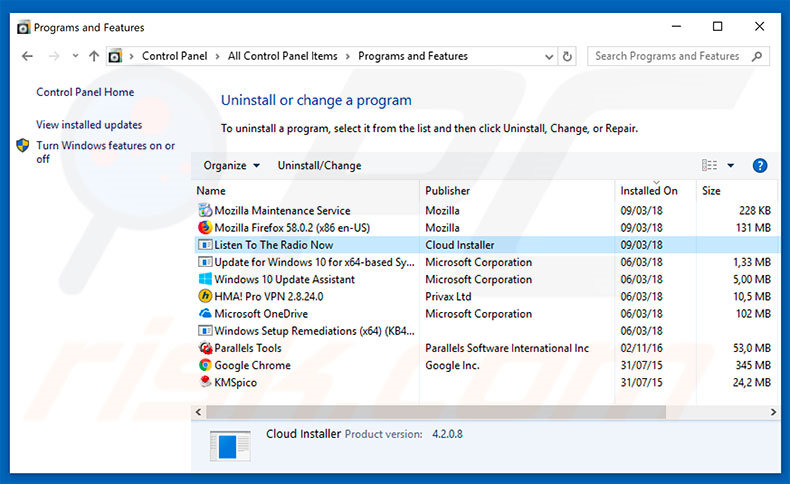Click the HMA! Pro VPN icon
Image resolution: width=790 pixels, height=484 pixels.
tap(205, 296)
